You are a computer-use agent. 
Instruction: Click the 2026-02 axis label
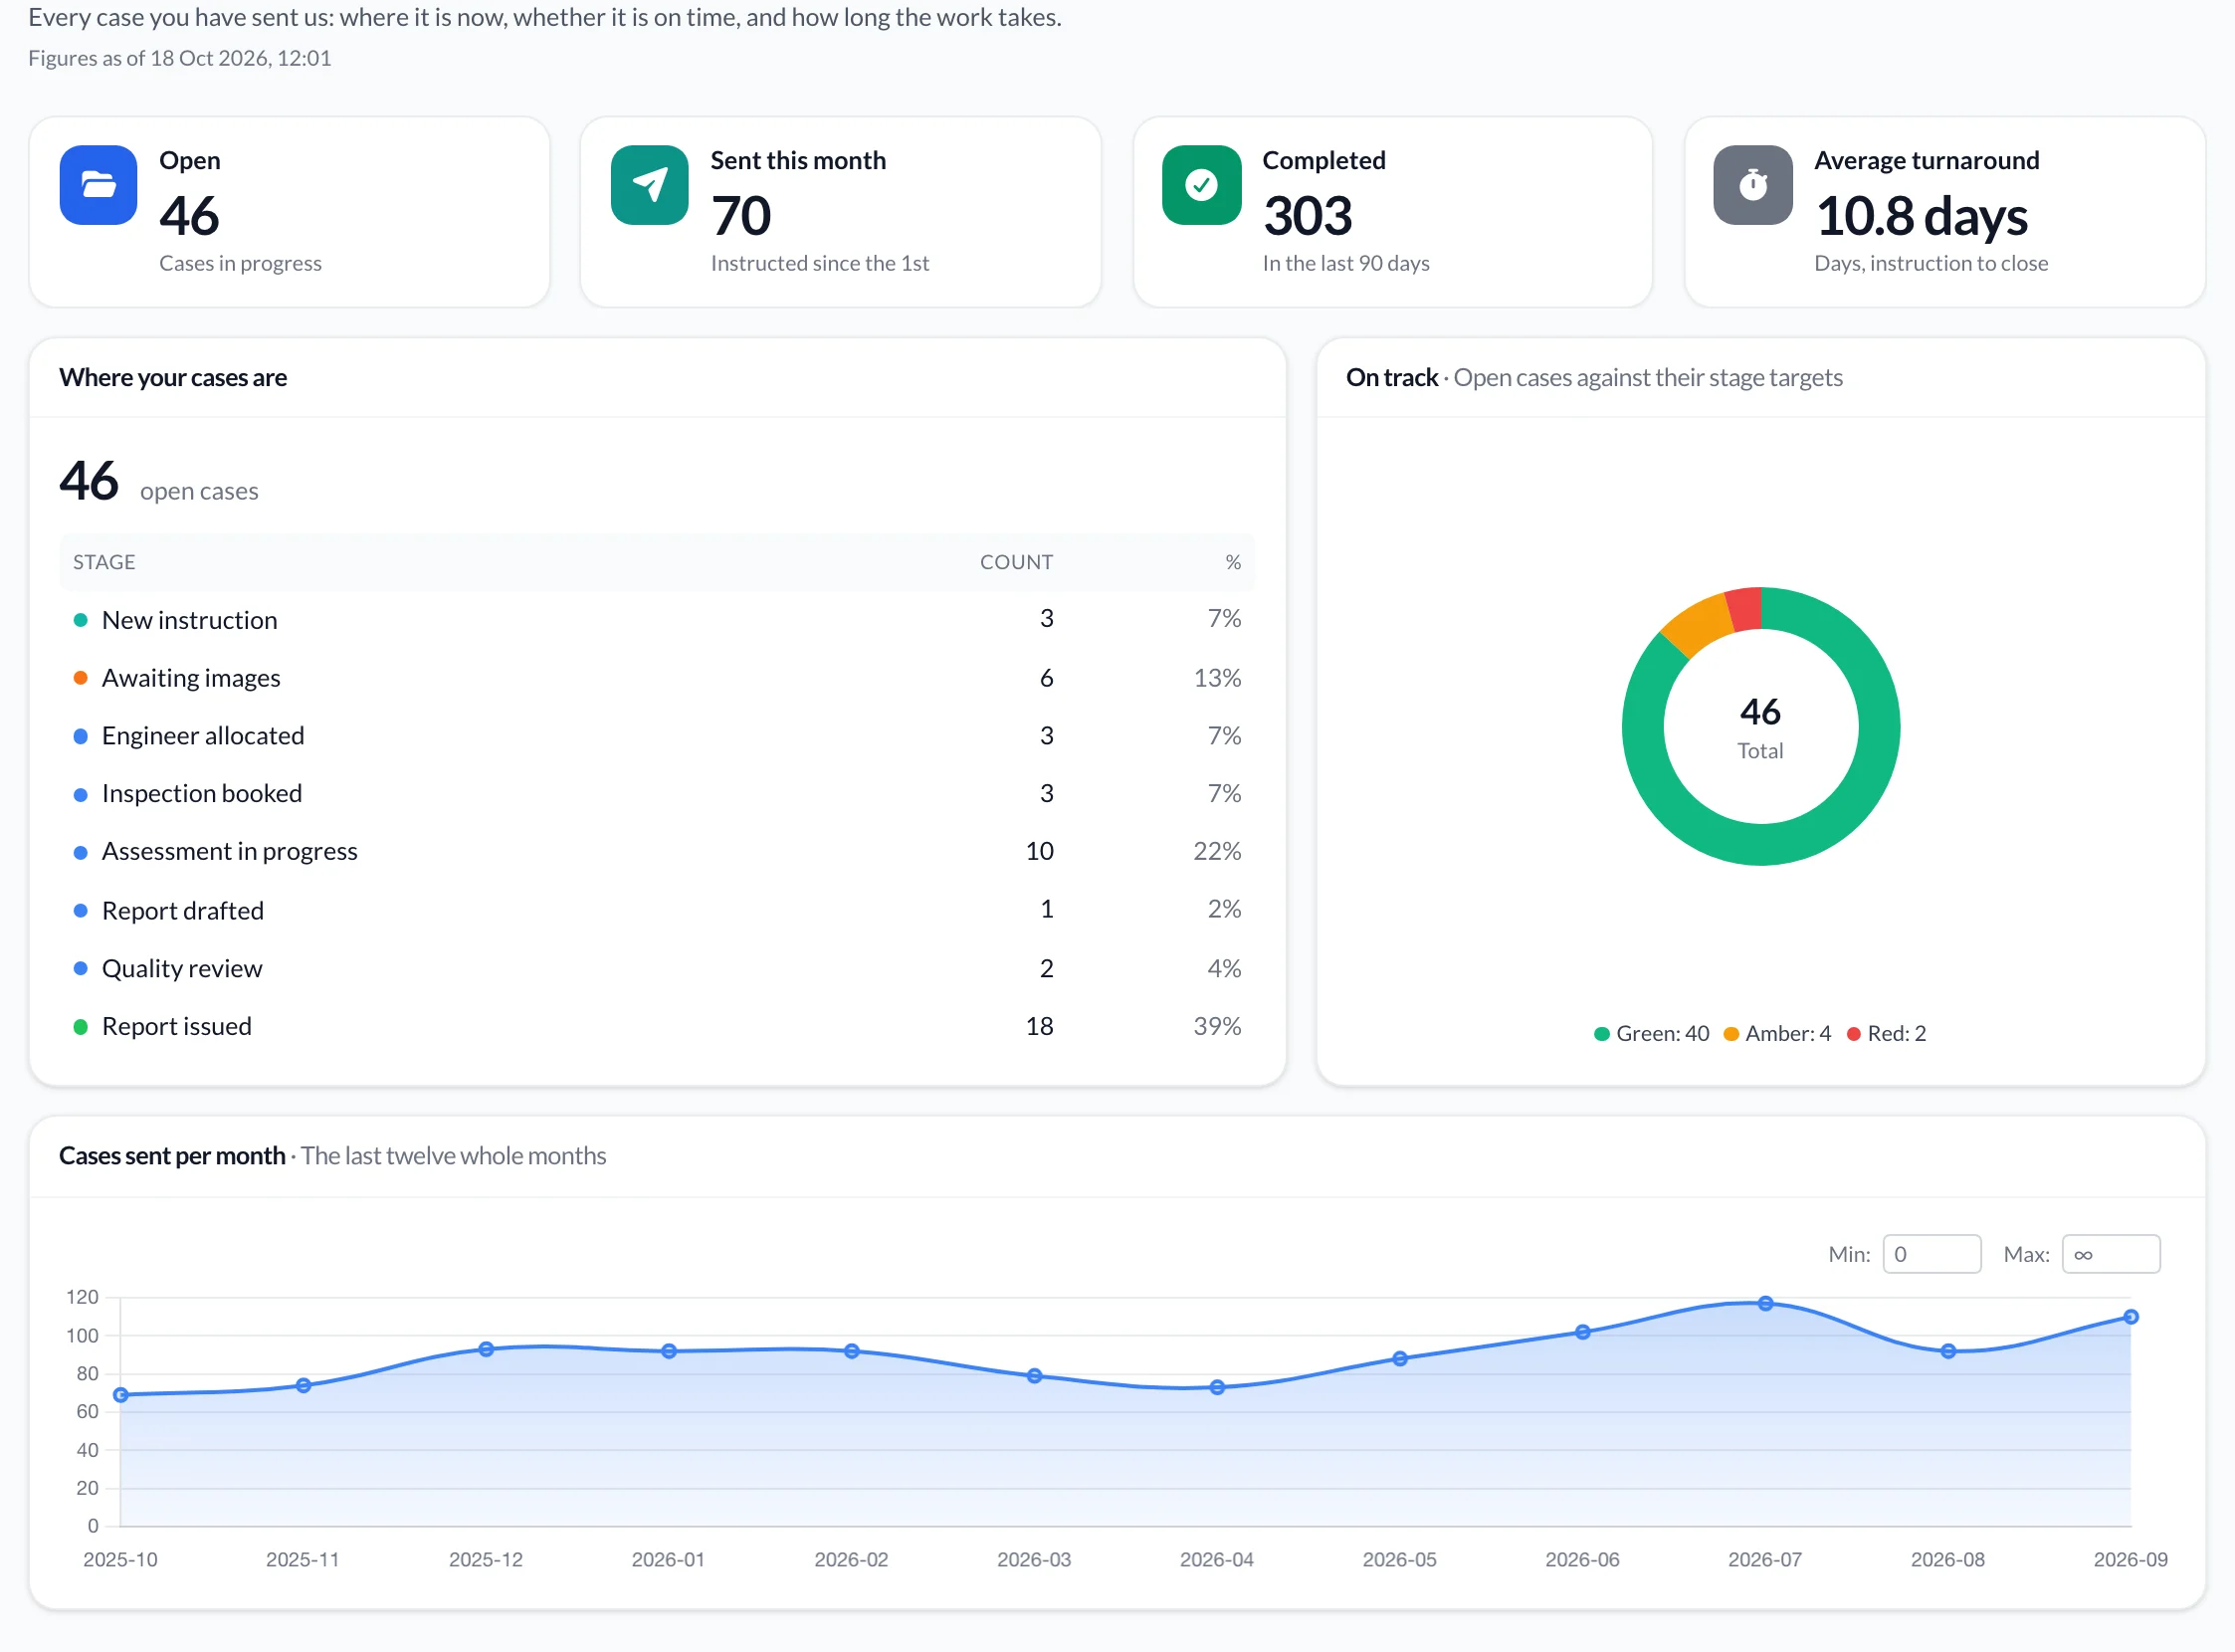coord(851,1559)
